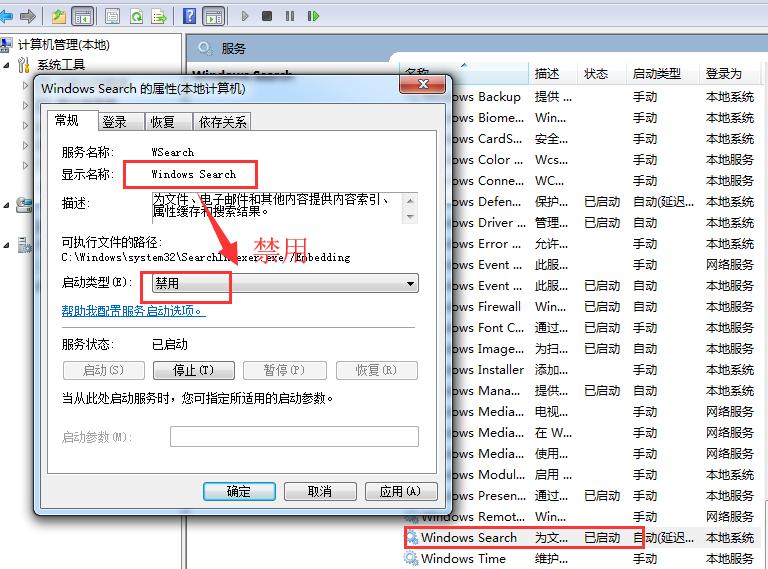Select 系统工具 in the console tree
The image size is (768, 569).
pyautogui.click(x=61, y=65)
